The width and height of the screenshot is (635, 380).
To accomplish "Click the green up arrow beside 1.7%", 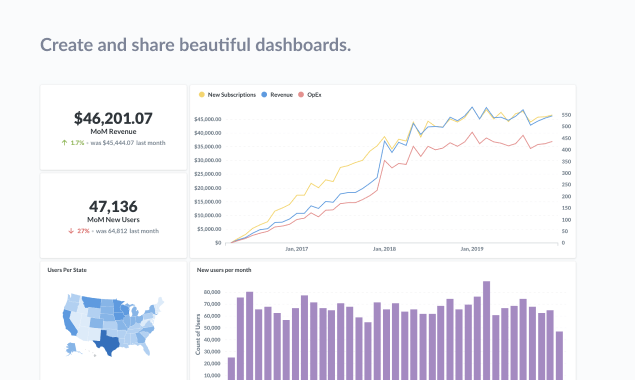I will click(x=64, y=143).
